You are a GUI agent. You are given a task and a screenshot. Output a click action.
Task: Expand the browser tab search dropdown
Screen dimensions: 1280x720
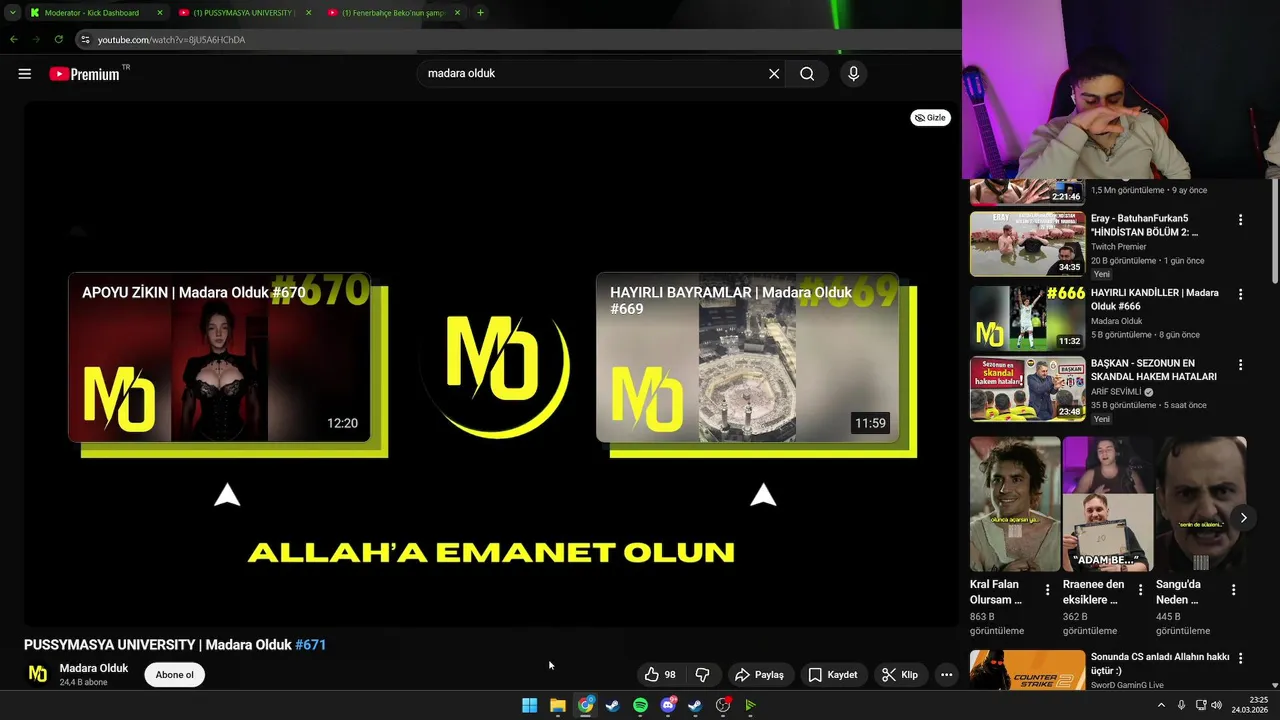[13, 13]
